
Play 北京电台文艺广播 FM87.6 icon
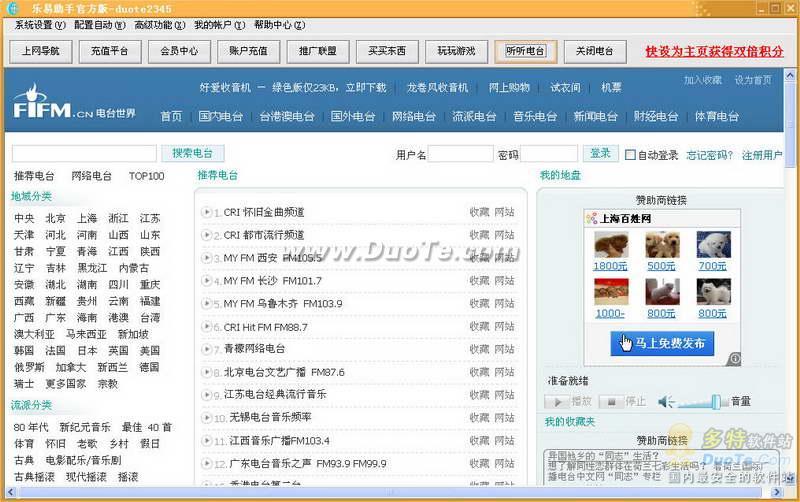point(207,372)
